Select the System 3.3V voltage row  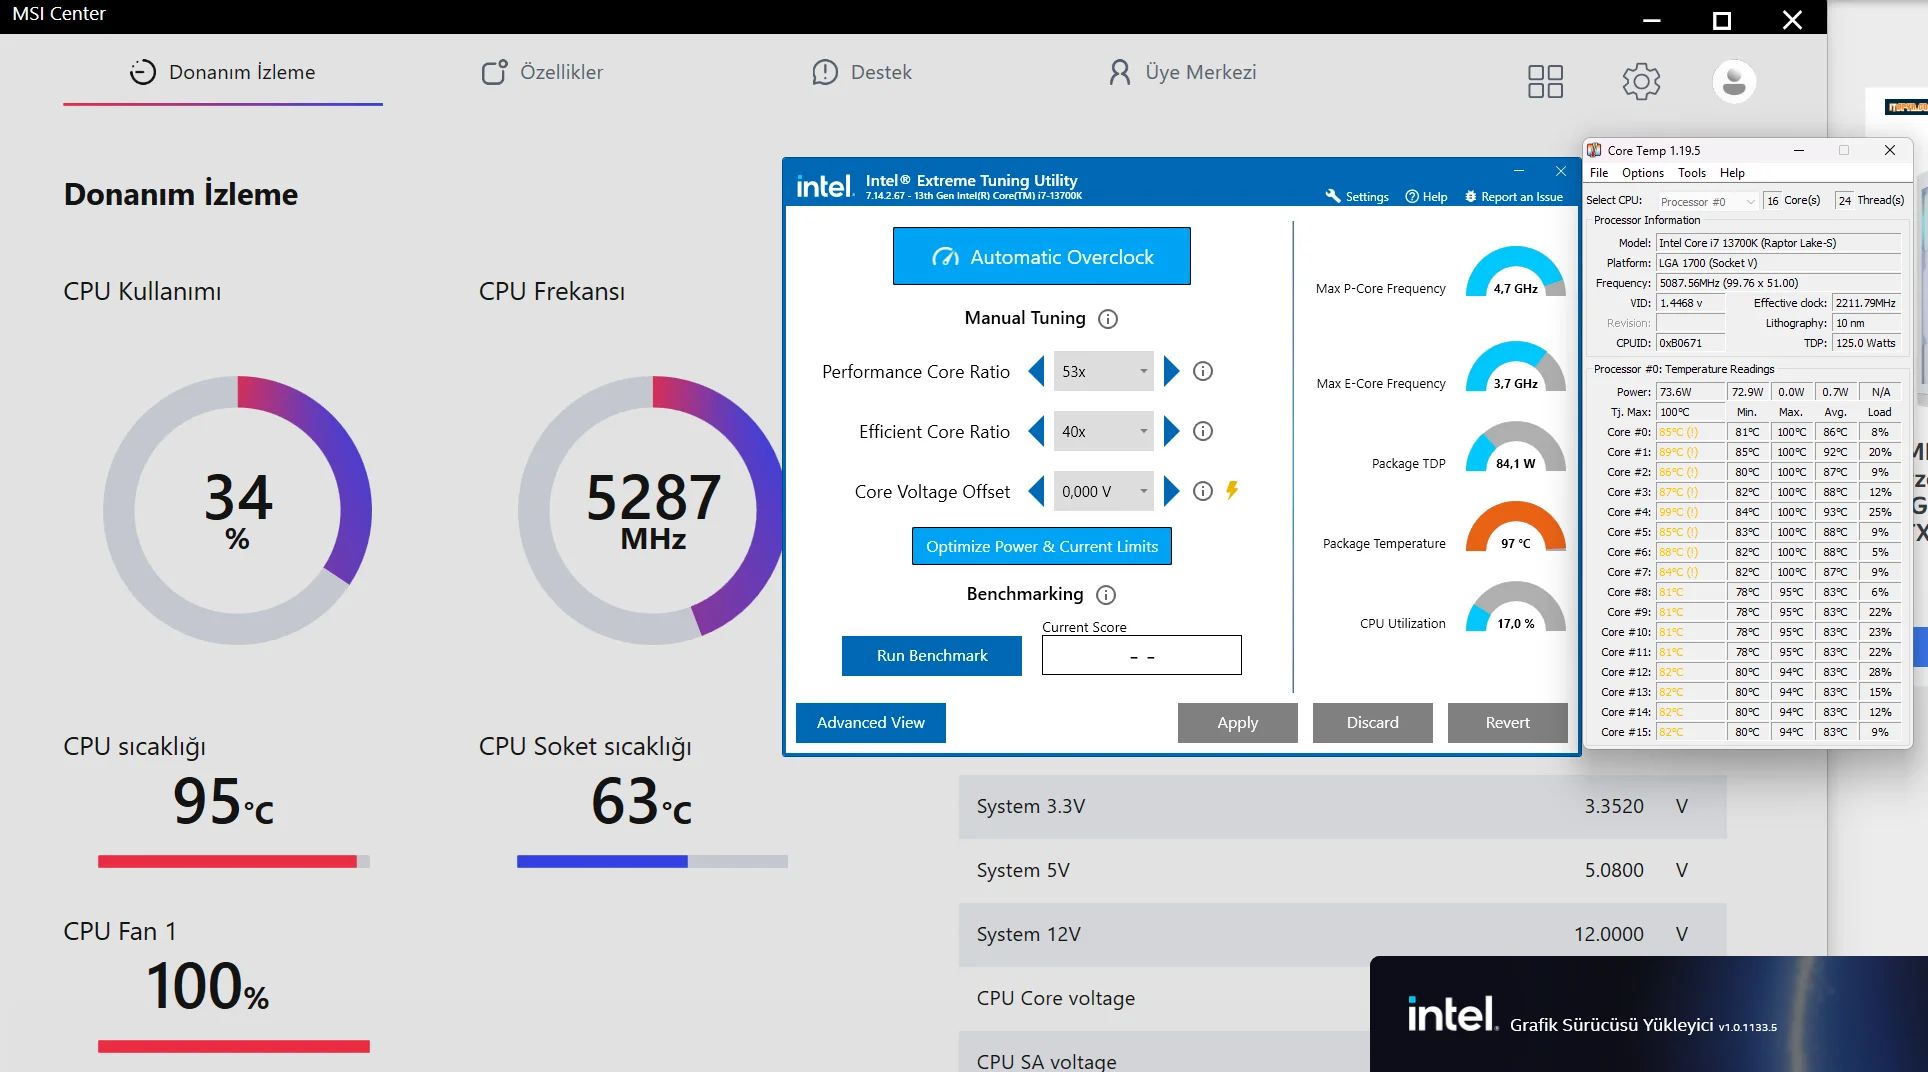(x=1343, y=807)
